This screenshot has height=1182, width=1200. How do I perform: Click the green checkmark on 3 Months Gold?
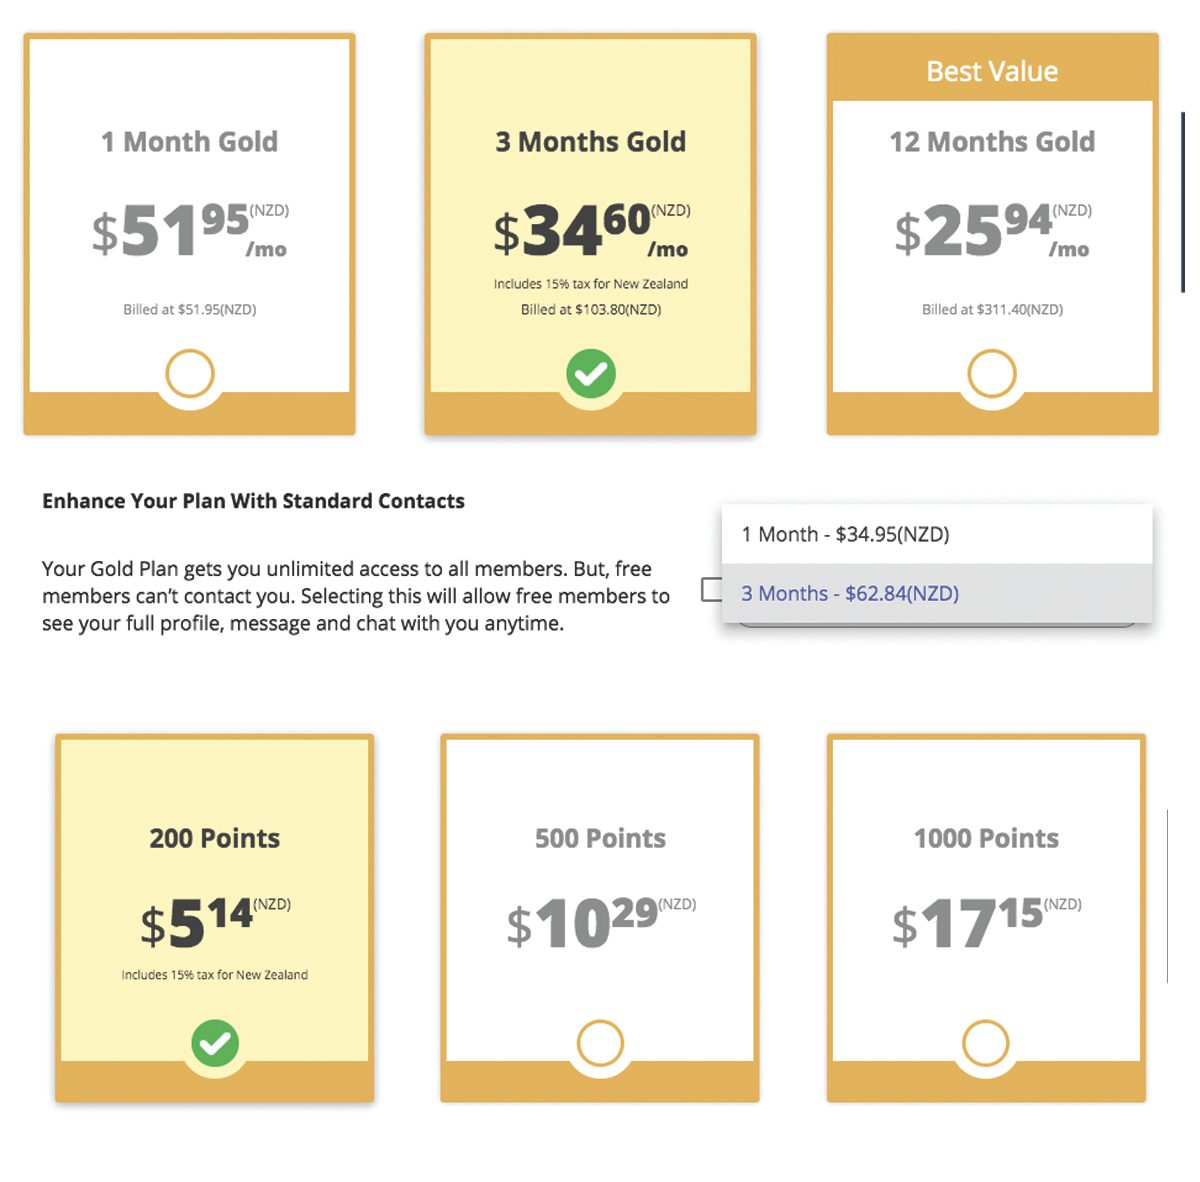(x=591, y=374)
